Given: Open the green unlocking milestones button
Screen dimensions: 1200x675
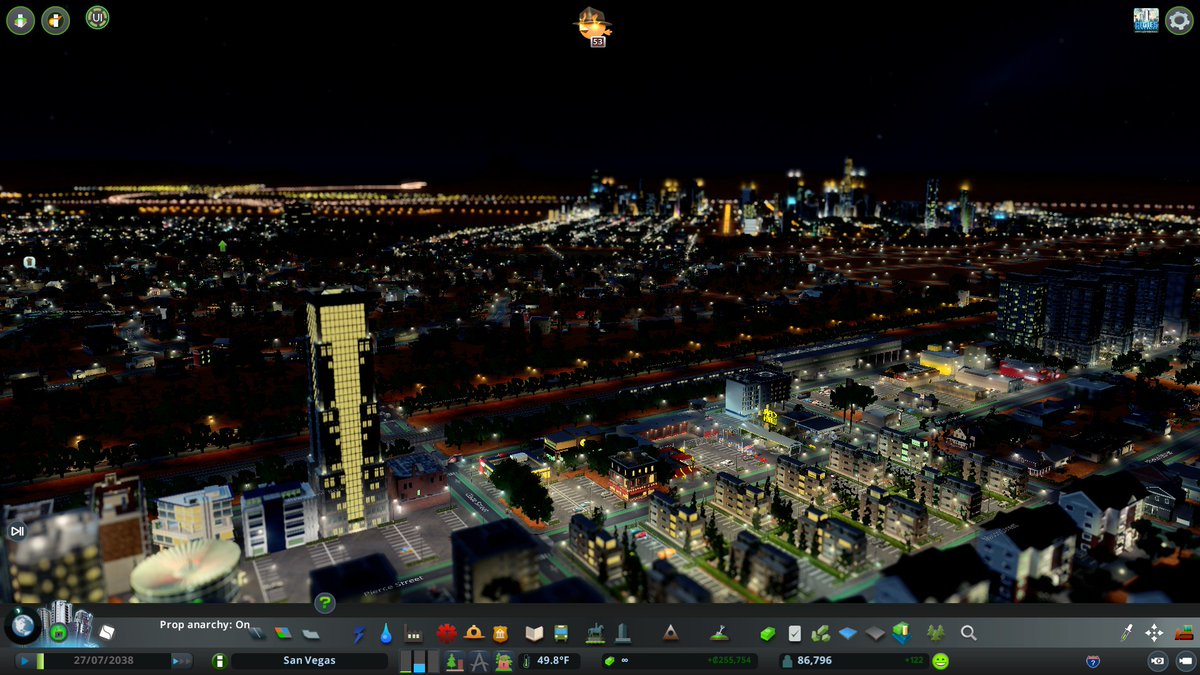Looking at the screenshot, I should click(59, 633).
